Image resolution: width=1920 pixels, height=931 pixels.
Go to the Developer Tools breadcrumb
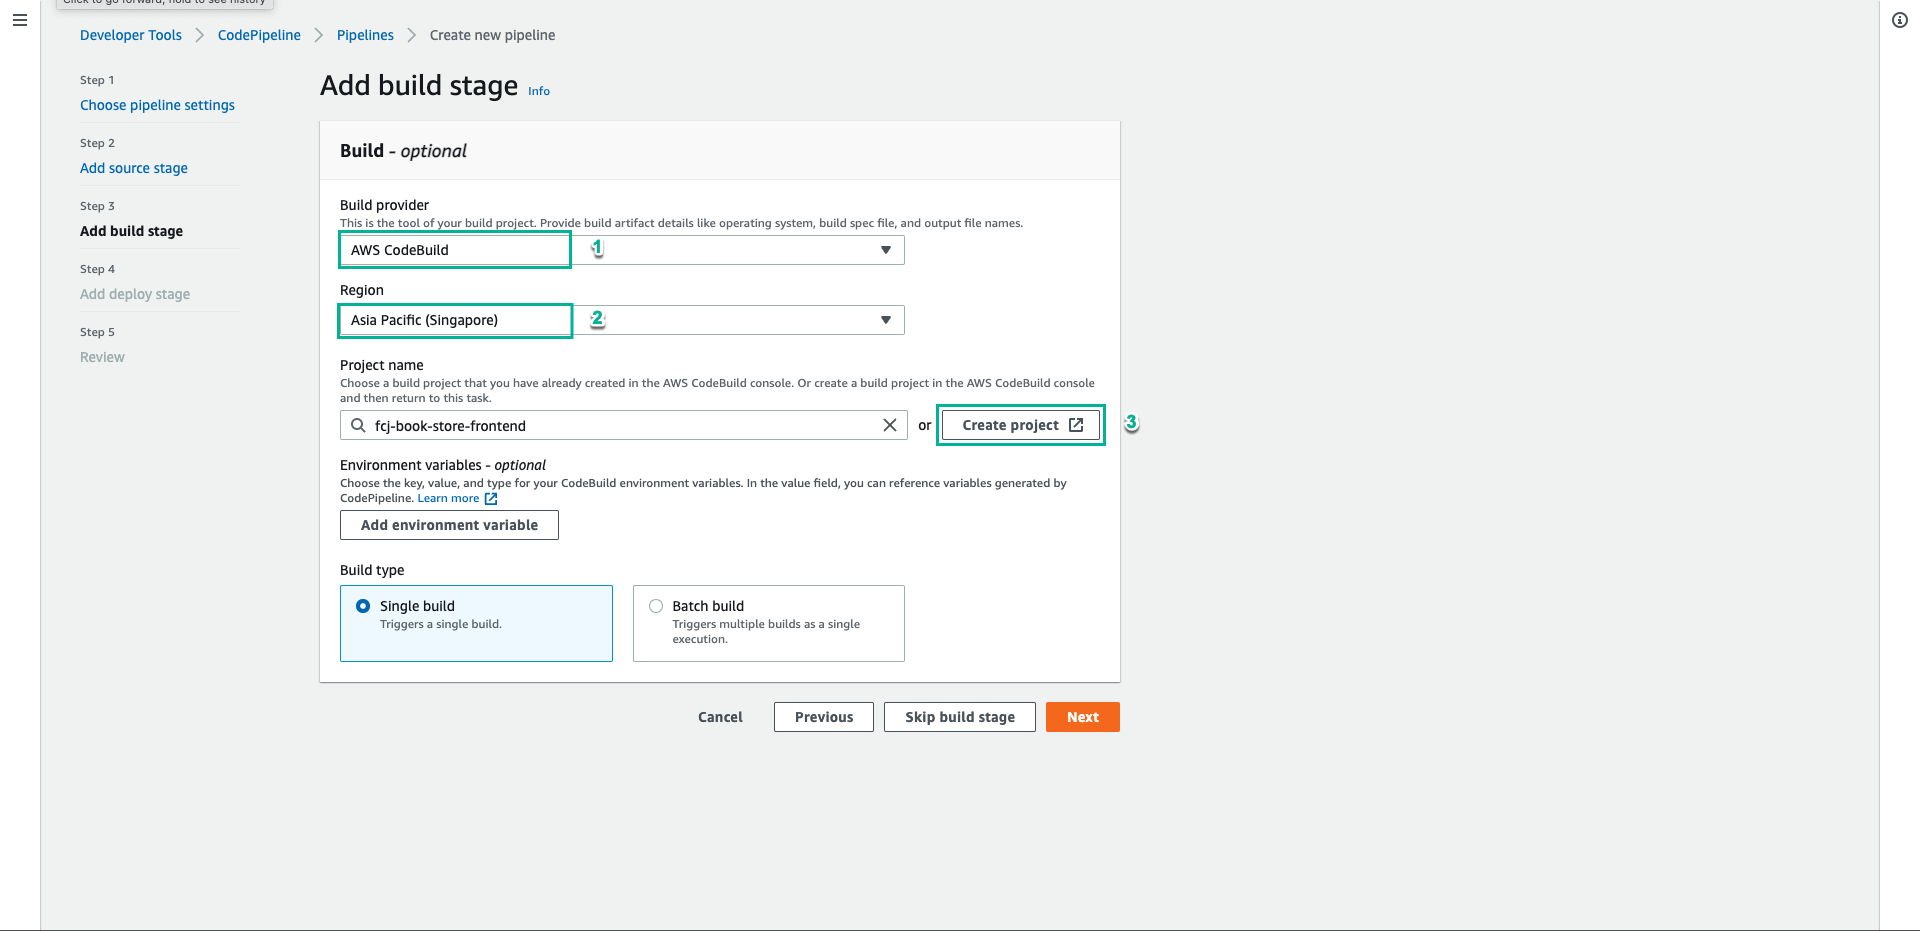point(131,35)
